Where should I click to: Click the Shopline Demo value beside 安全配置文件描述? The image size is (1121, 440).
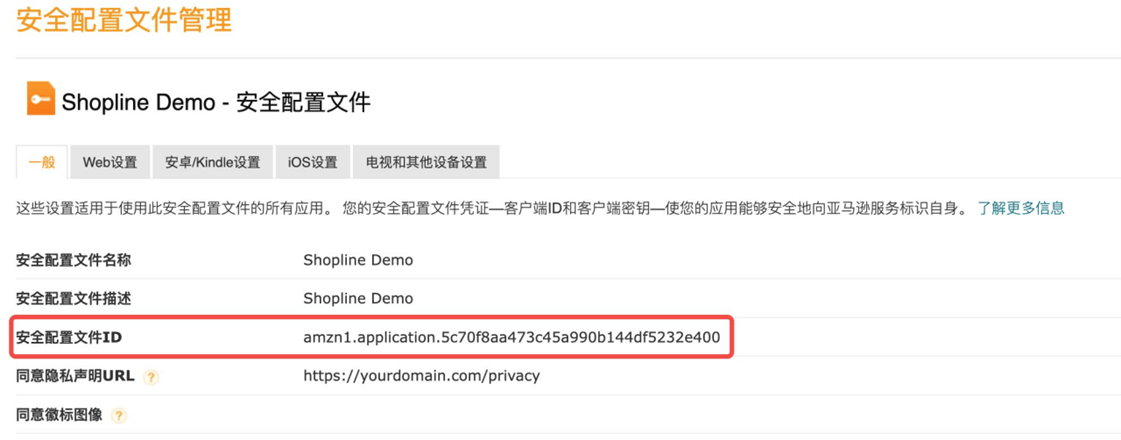pos(358,298)
